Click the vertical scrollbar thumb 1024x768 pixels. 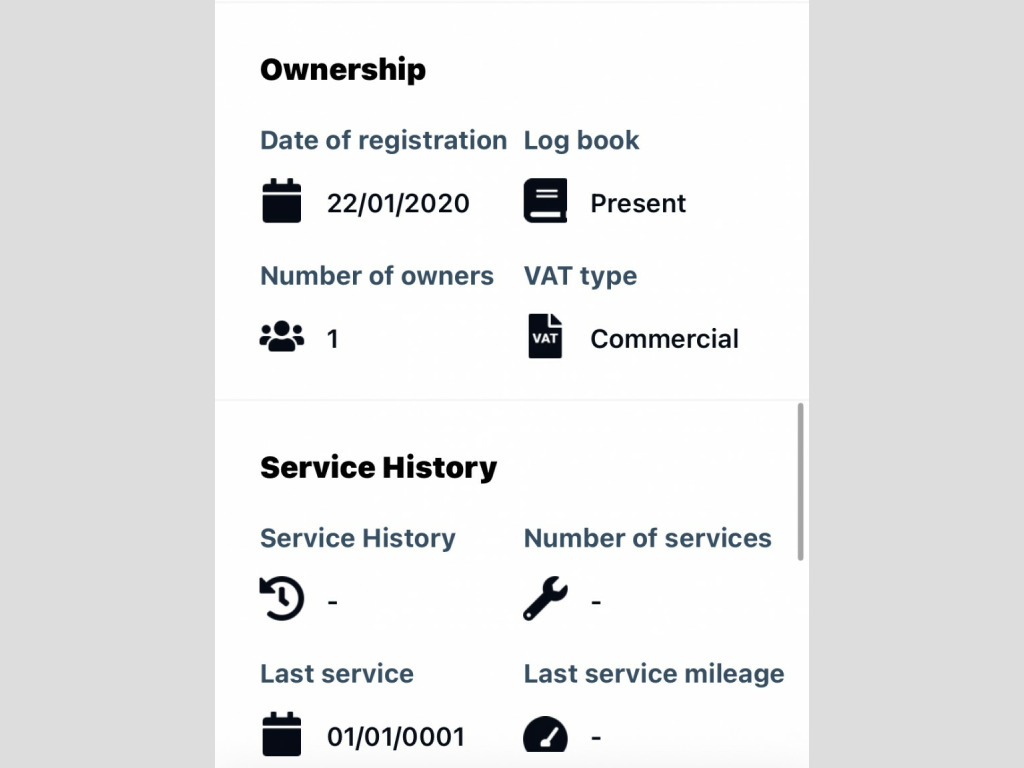(x=801, y=482)
